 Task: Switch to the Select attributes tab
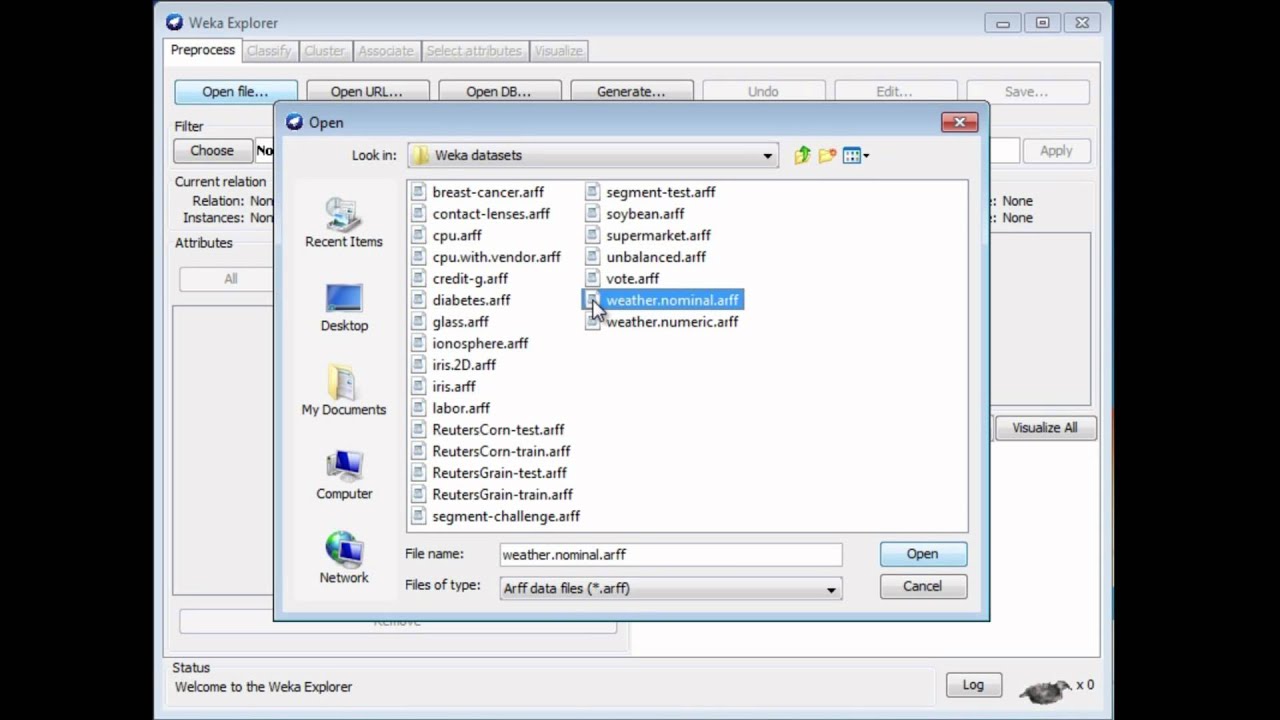474,51
